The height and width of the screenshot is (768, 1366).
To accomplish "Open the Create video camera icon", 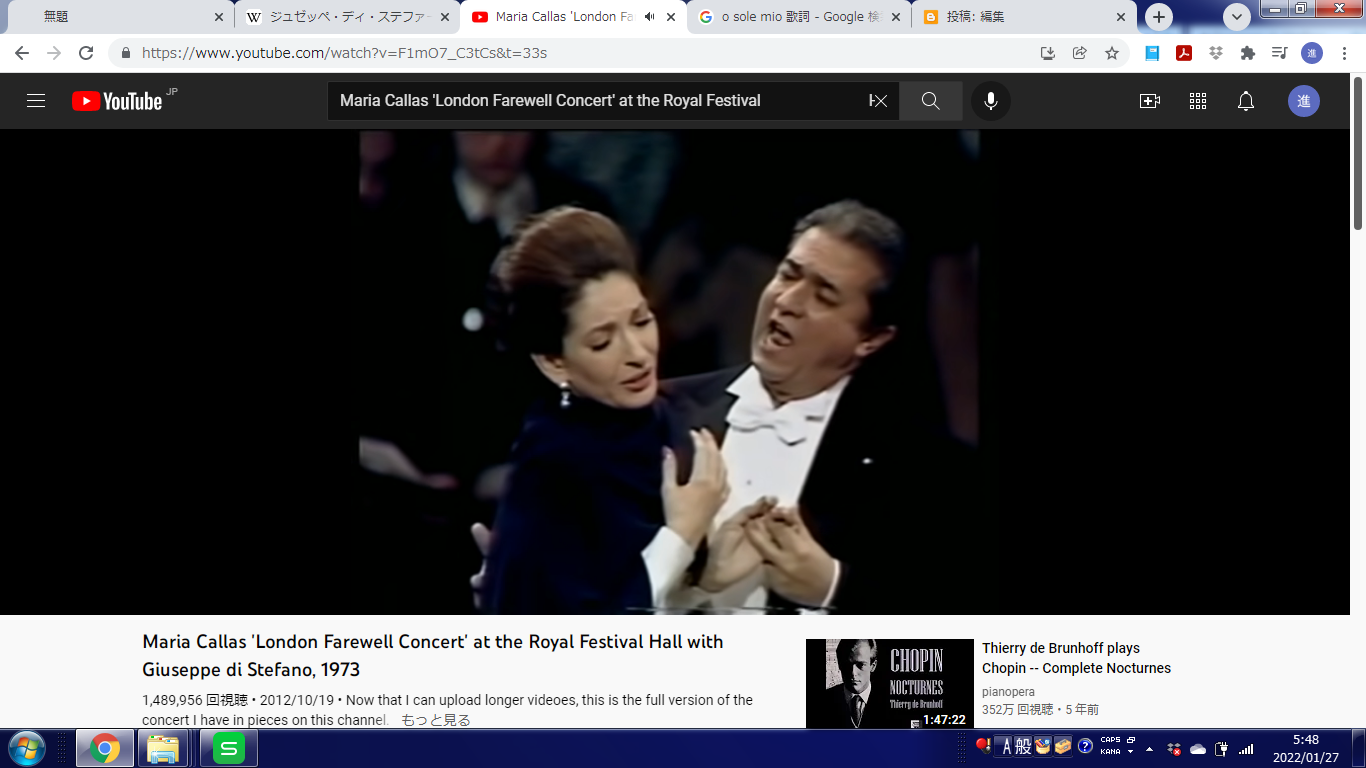I will [x=1150, y=101].
